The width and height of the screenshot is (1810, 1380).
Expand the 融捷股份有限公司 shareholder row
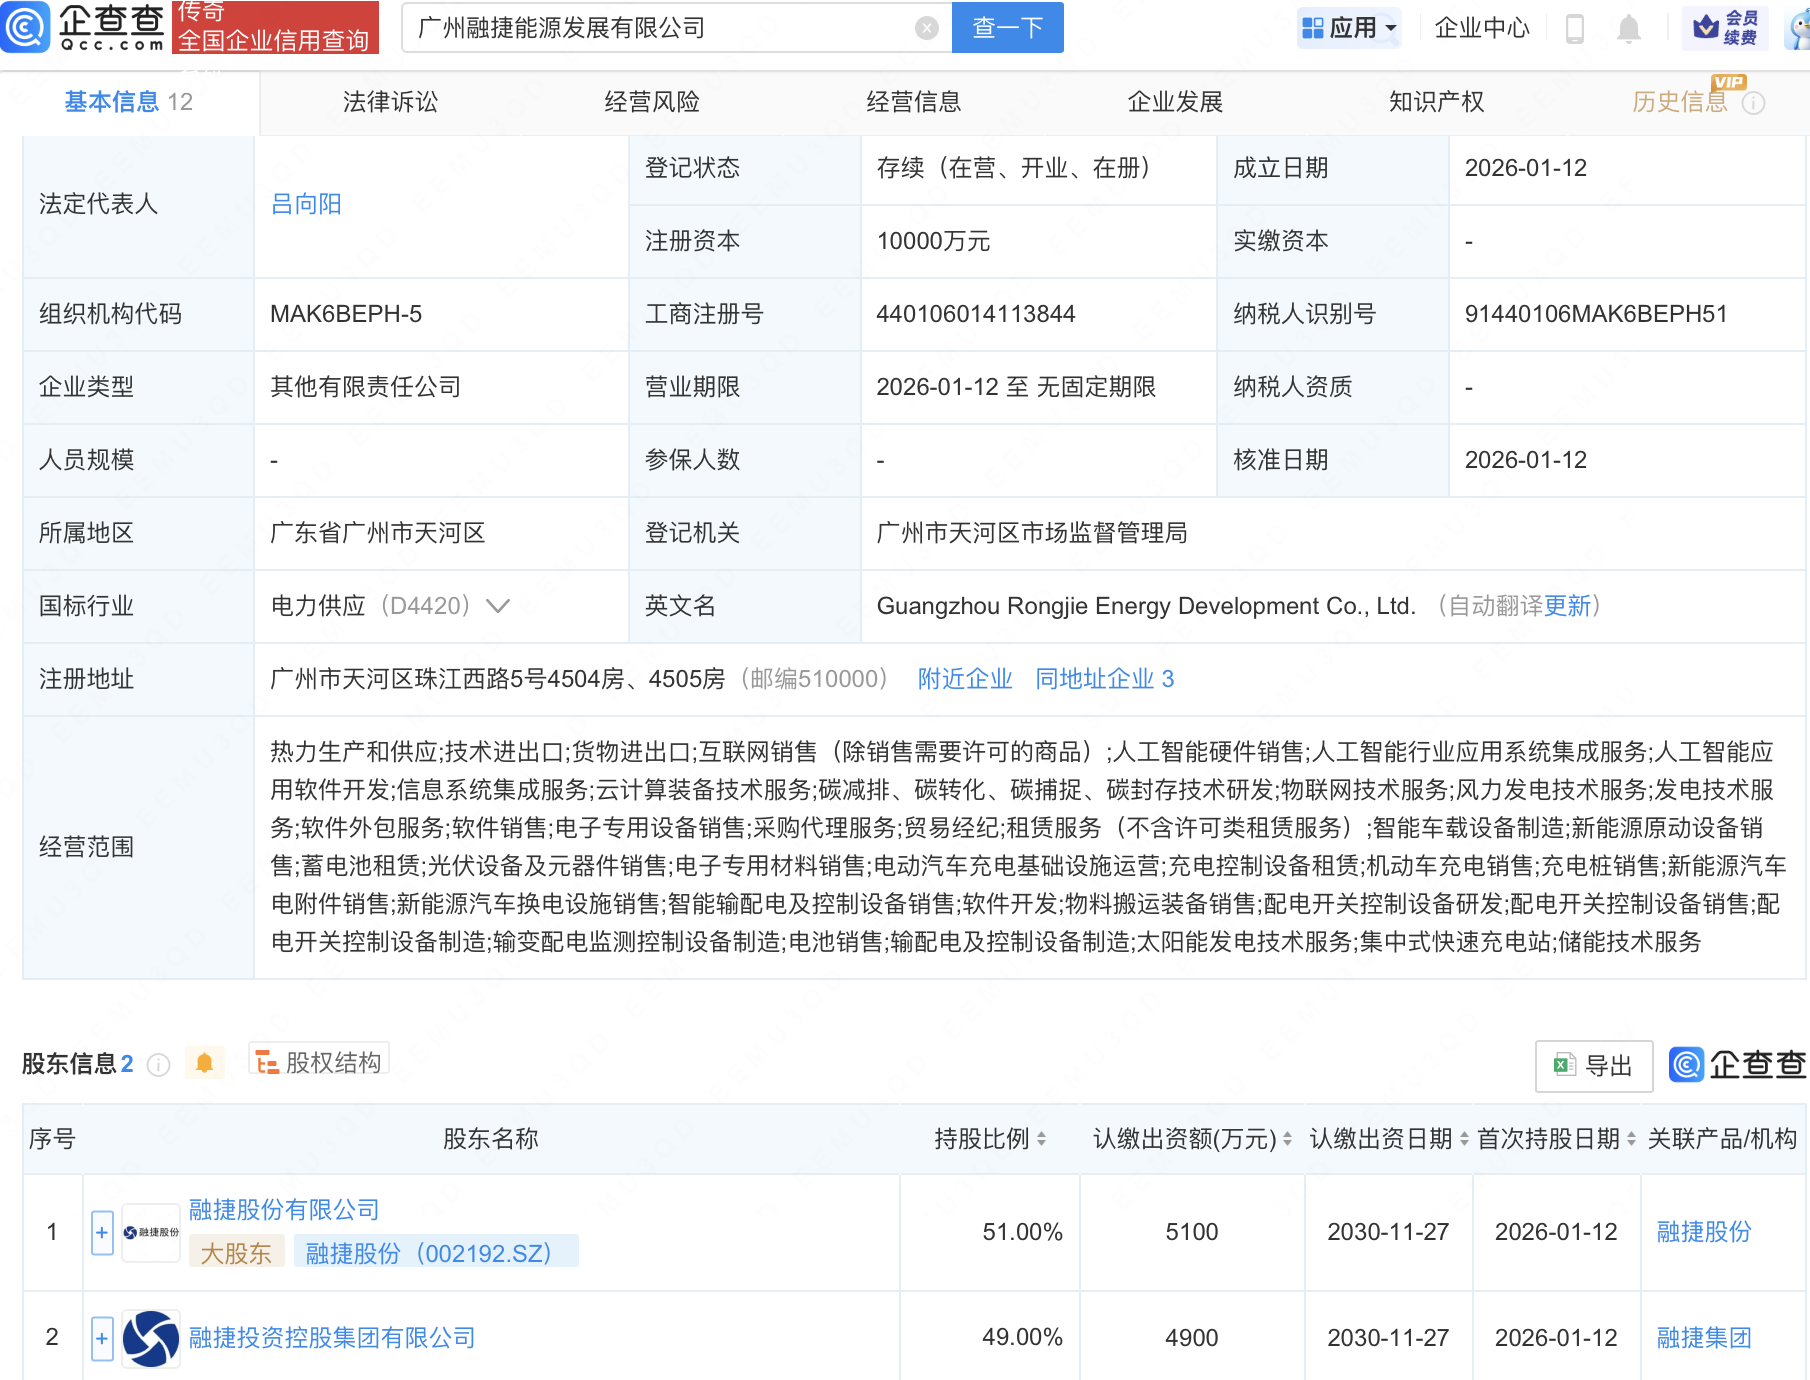pyautogui.click(x=101, y=1233)
